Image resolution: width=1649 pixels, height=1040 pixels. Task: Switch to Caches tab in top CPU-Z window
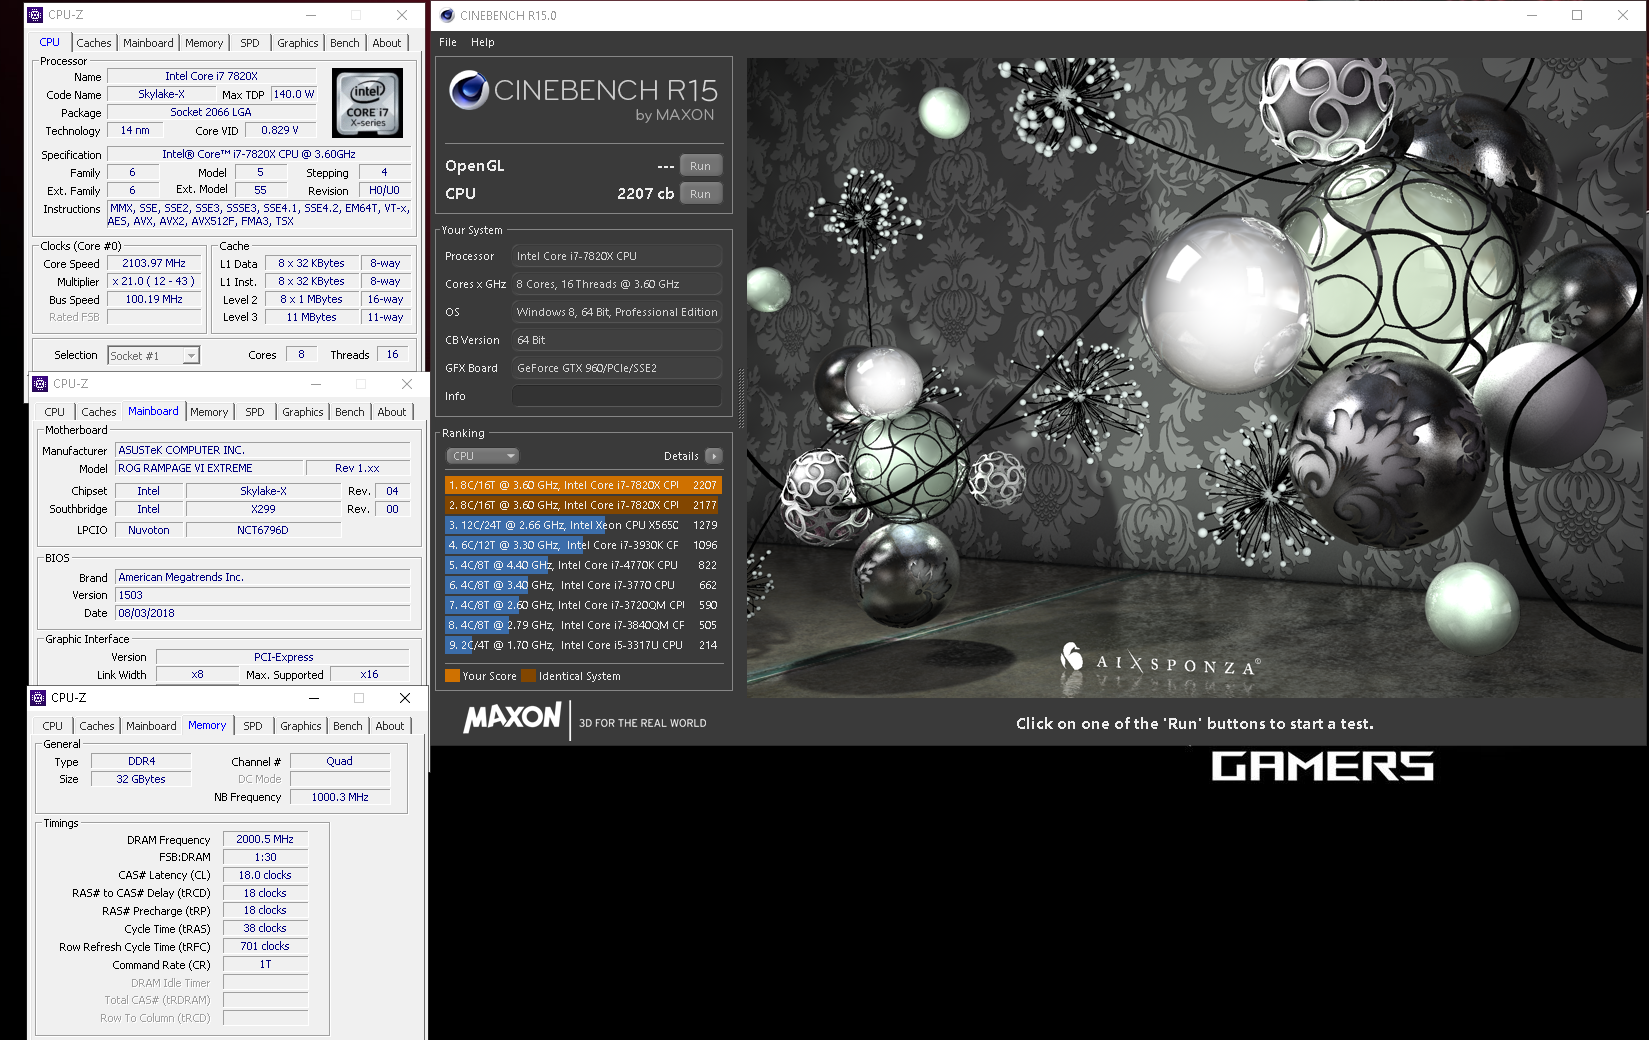coord(94,43)
